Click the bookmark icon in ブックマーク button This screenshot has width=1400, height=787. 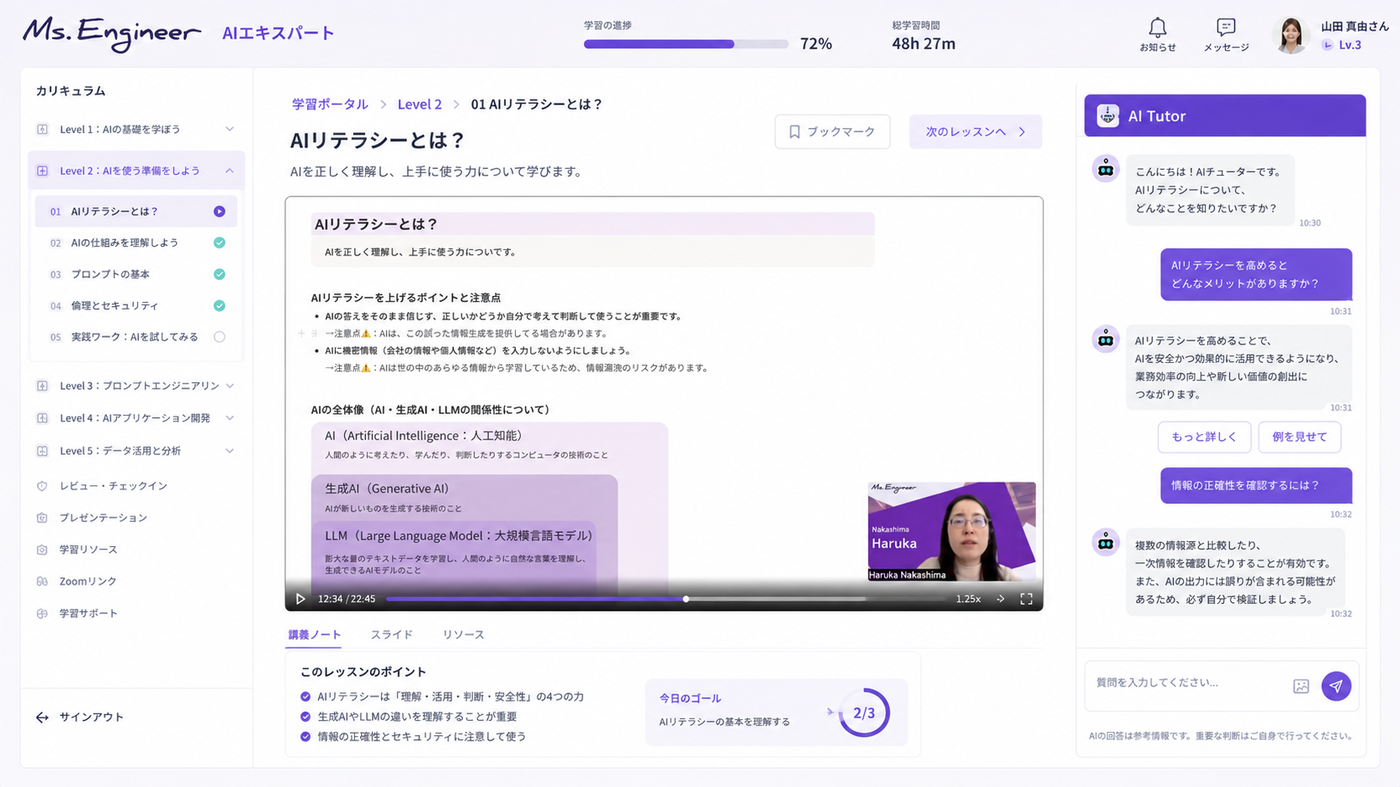(795, 132)
